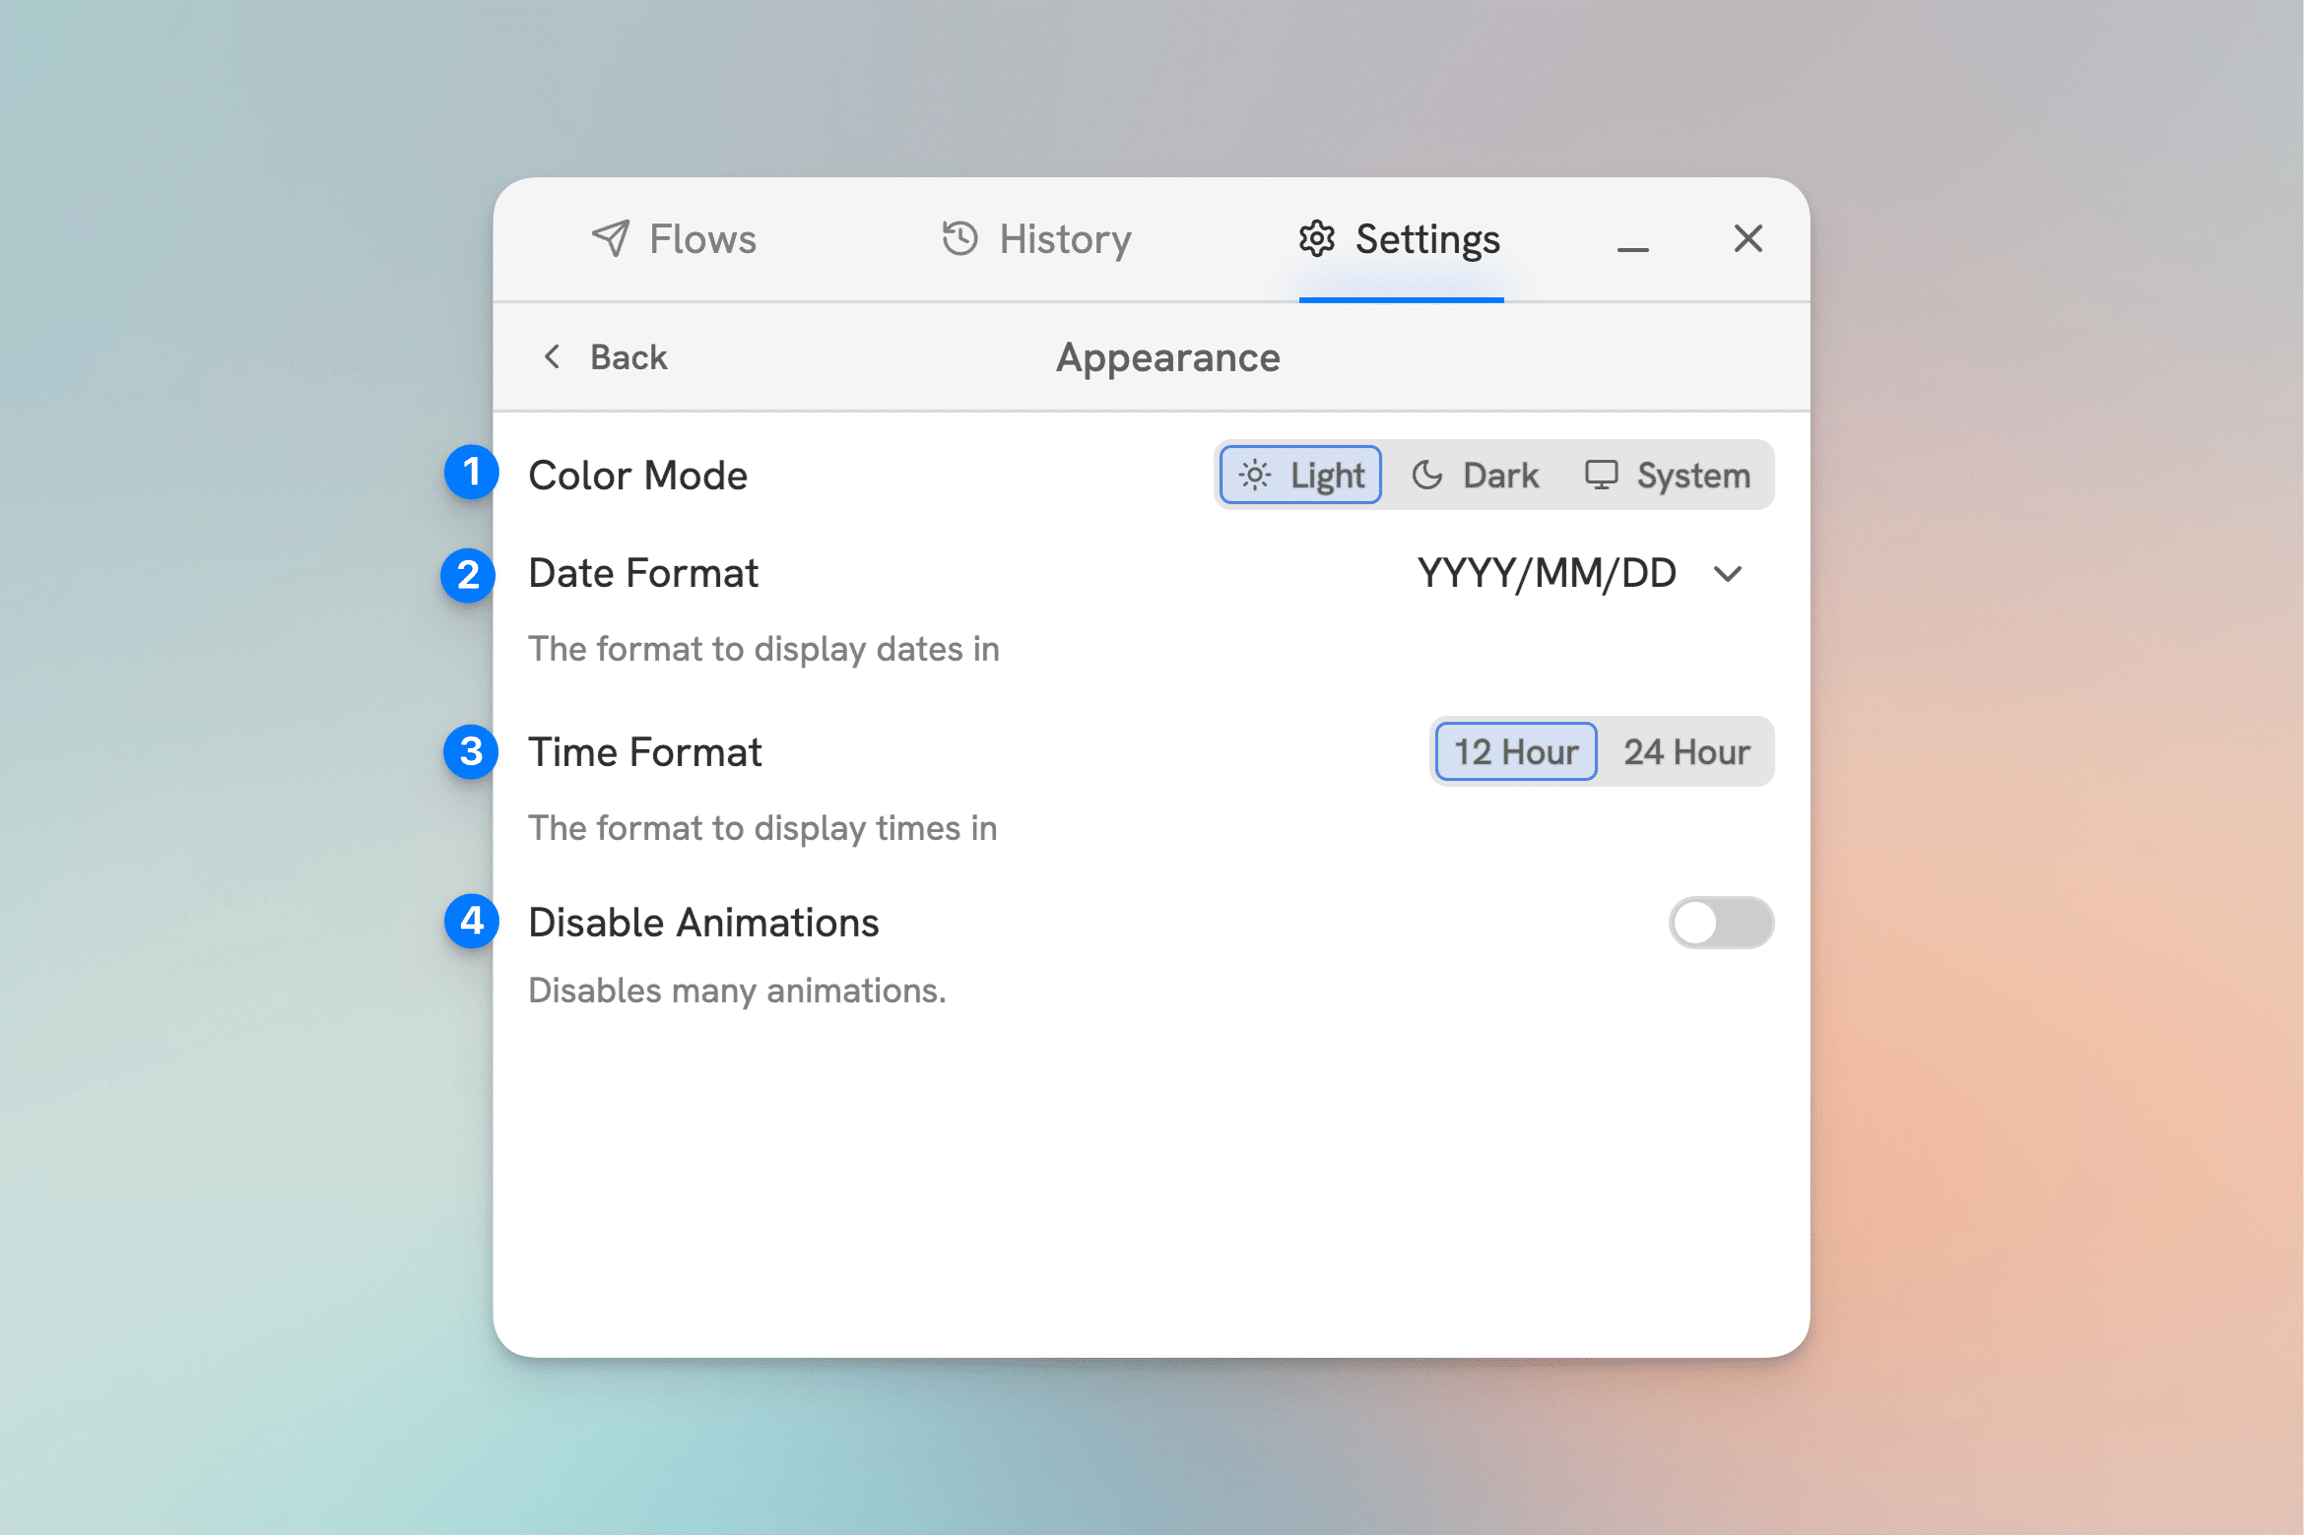The image size is (2304, 1535).
Task: Select 12 Hour time format
Action: pyautogui.click(x=1515, y=752)
